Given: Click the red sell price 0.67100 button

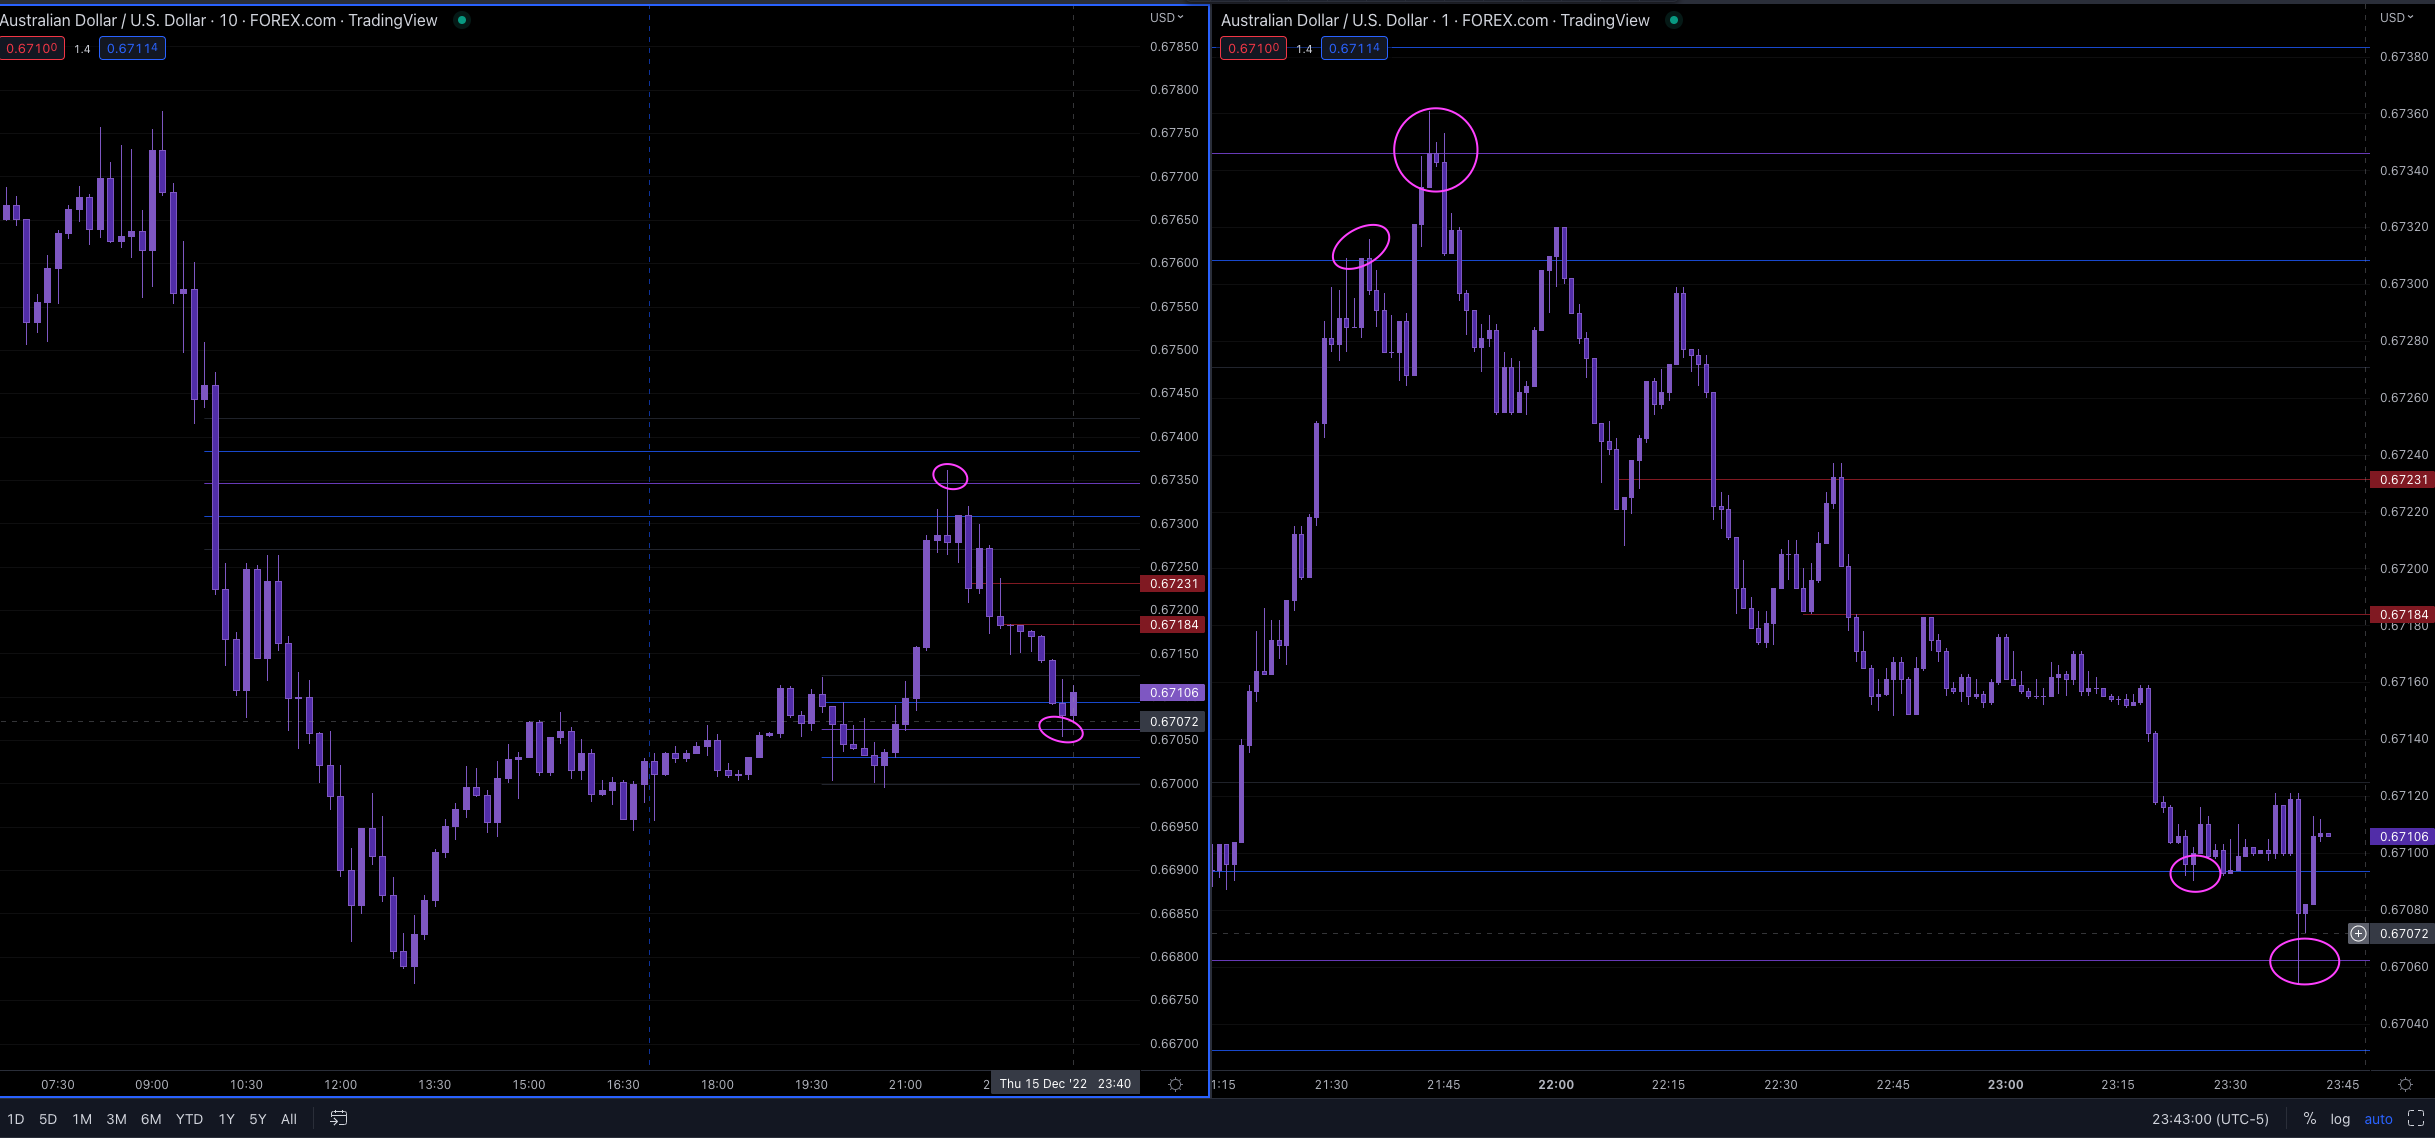Looking at the screenshot, I should (33, 47).
